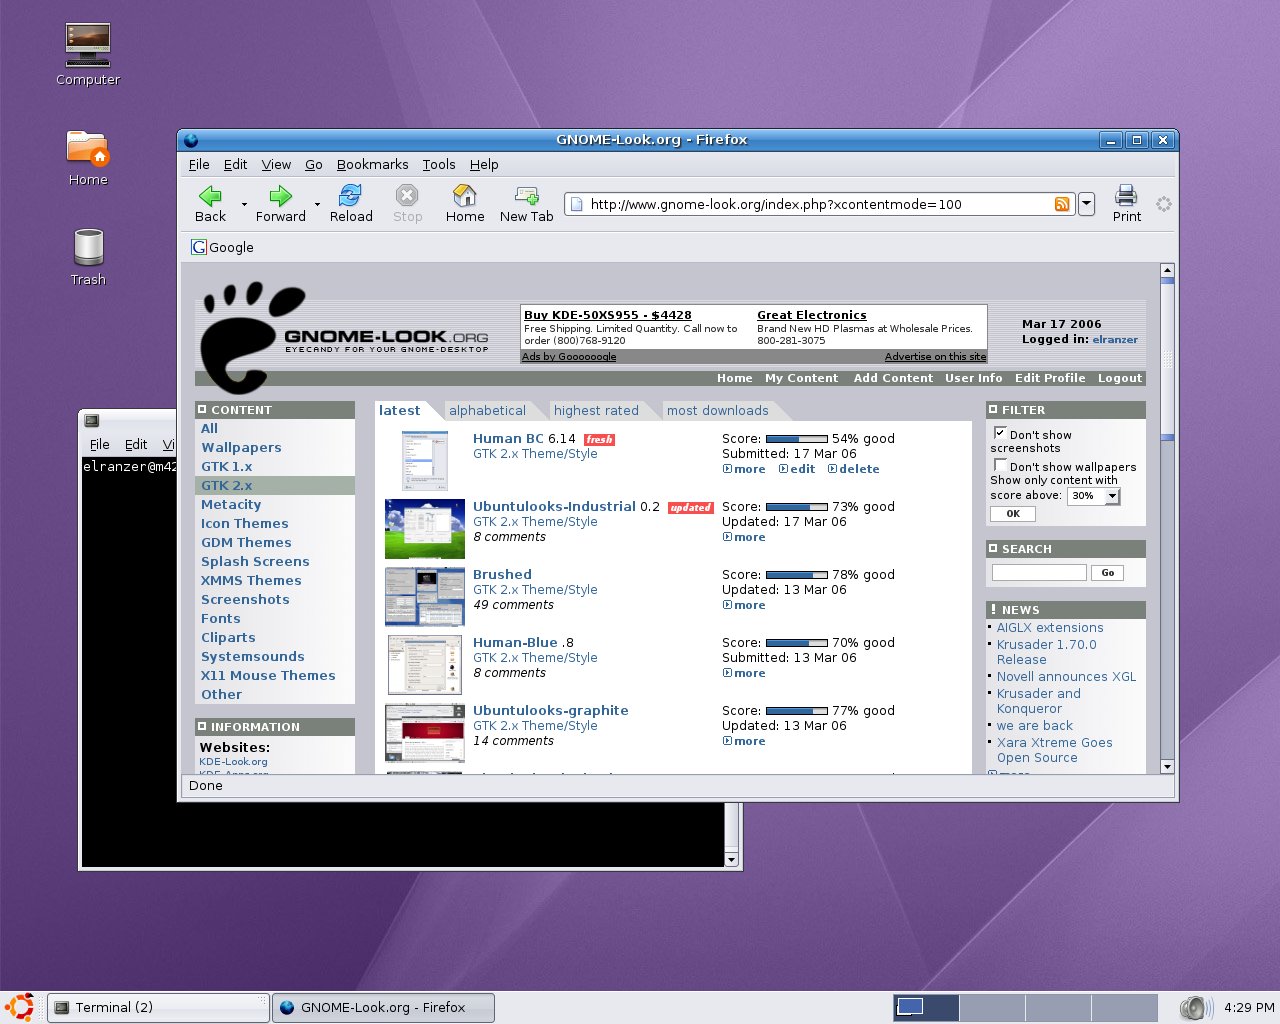
Task: Open the Firefox File menu
Action: (199, 165)
